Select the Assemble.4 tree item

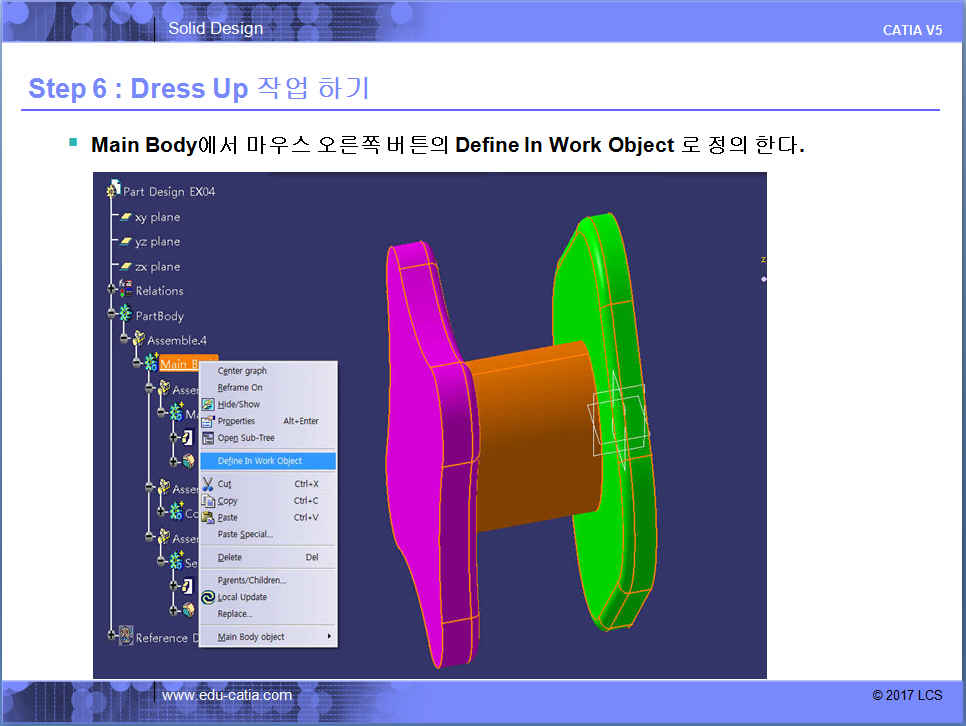[x=176, y=340]
